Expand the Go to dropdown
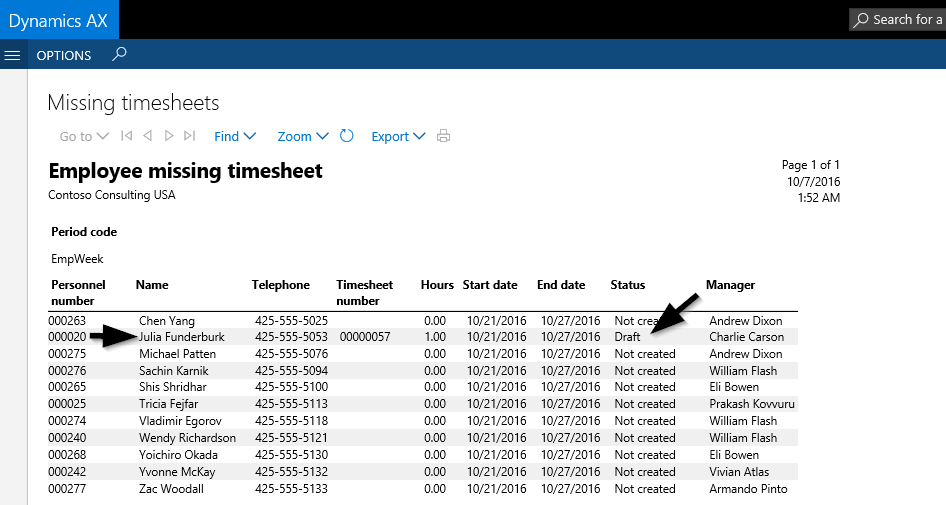 point(84,136)
